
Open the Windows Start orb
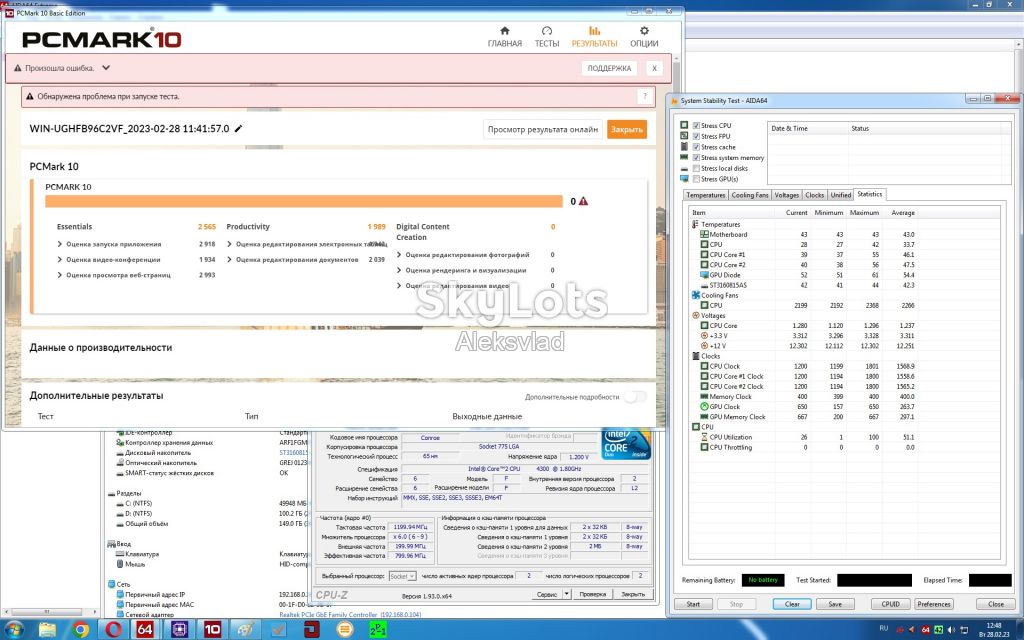click(13, 630)
